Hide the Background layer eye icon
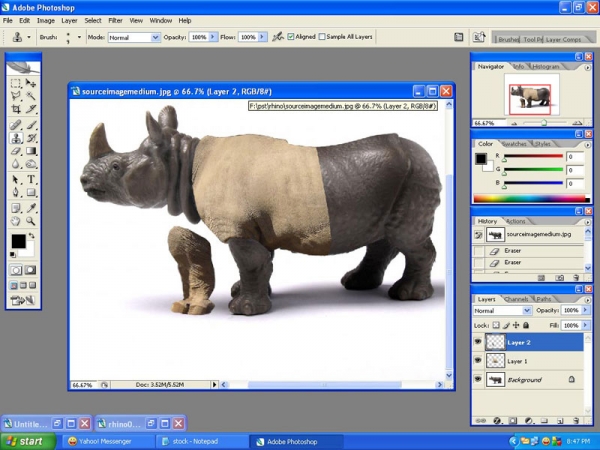Screen dimensions: 600x450 click(x=478, y=379)
